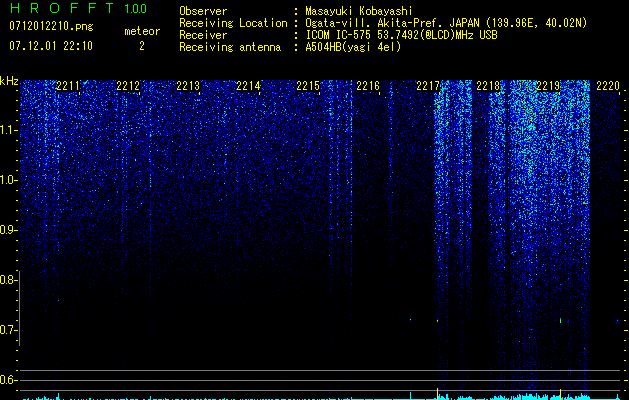Image resolution: width=629 pixels, height=400 pixels.
Task: Click the Observer label
Action: pos(203,11)
